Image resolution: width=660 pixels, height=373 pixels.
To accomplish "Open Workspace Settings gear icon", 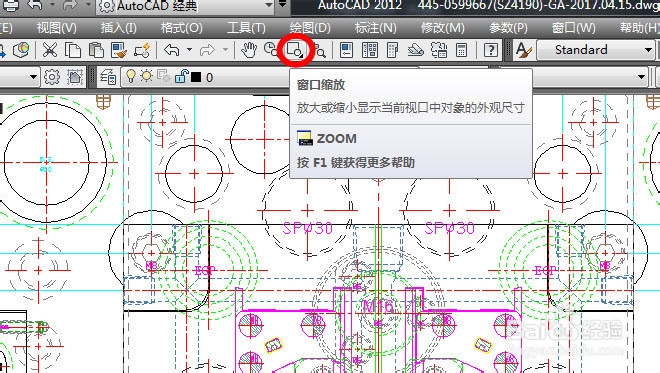I will click(x=52, y=77).
